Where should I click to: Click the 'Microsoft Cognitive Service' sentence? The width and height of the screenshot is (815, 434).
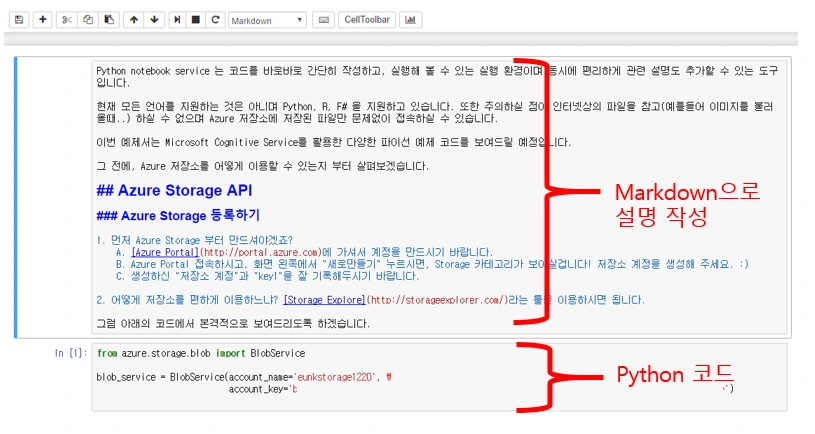pos(334,142)
